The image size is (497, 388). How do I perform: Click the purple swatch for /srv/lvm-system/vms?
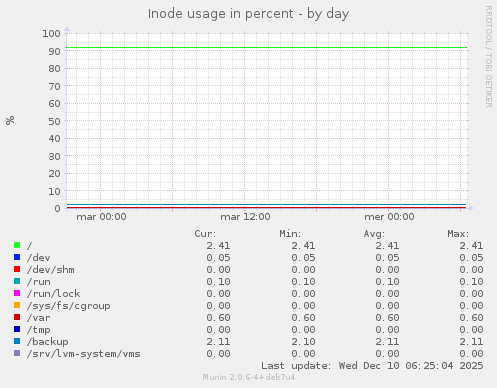pos(17,353)
